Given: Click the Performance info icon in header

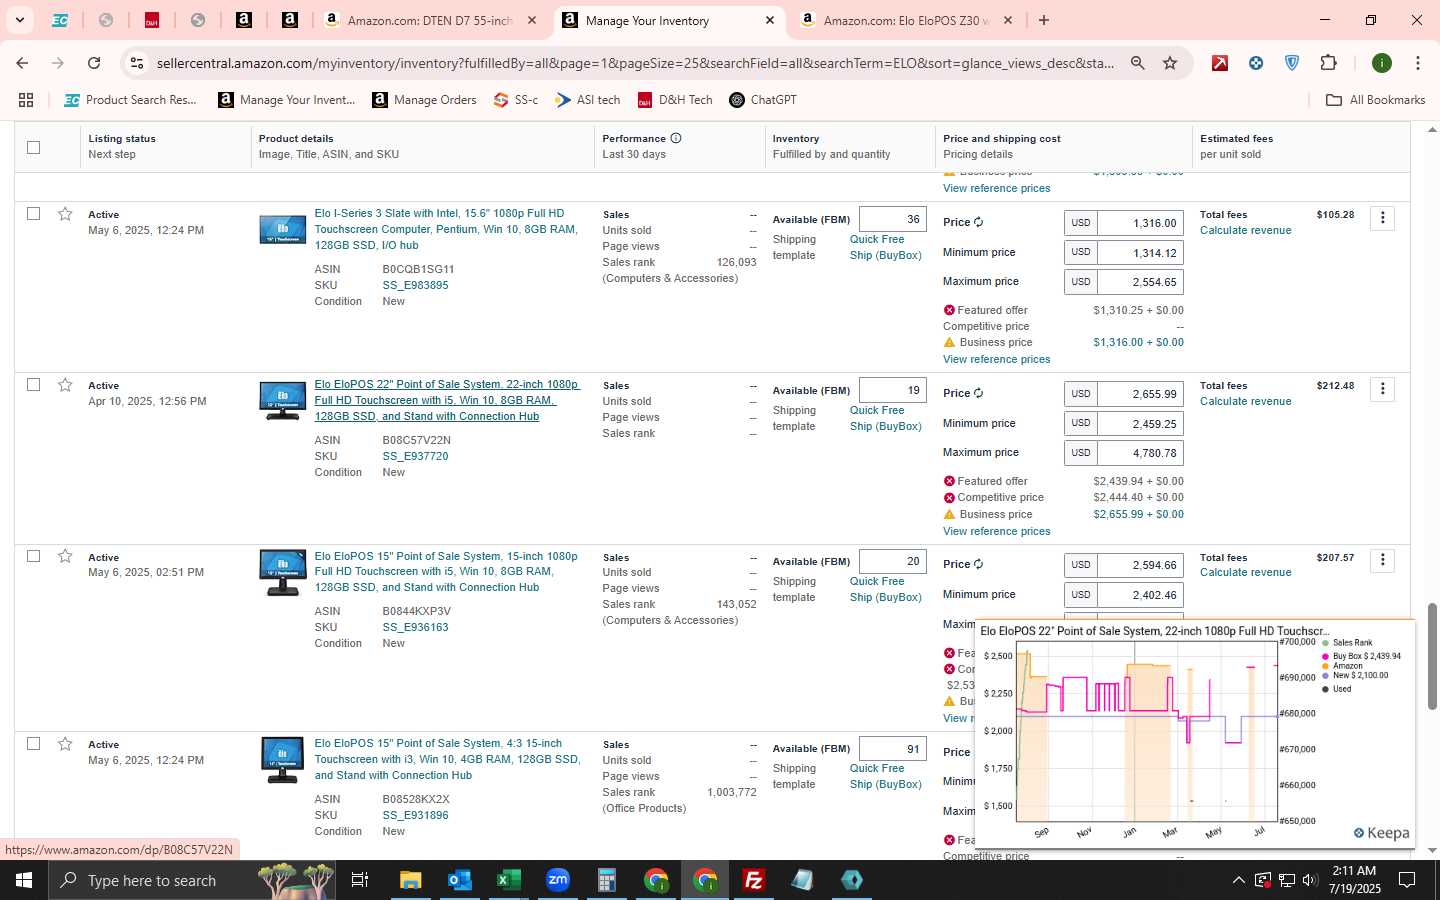Looking at the screenshot, I should (x=676, y=138).
